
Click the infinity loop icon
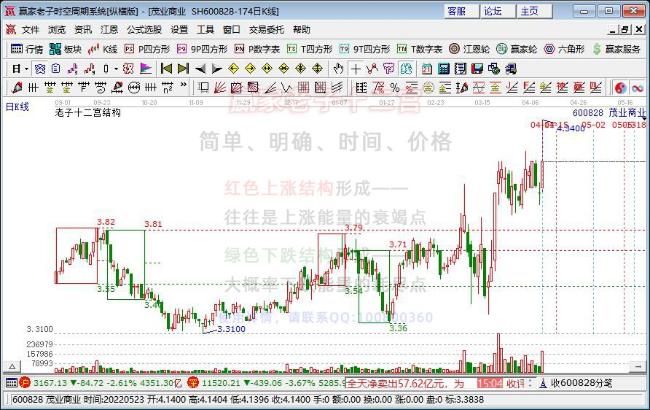tap(638, 87)
